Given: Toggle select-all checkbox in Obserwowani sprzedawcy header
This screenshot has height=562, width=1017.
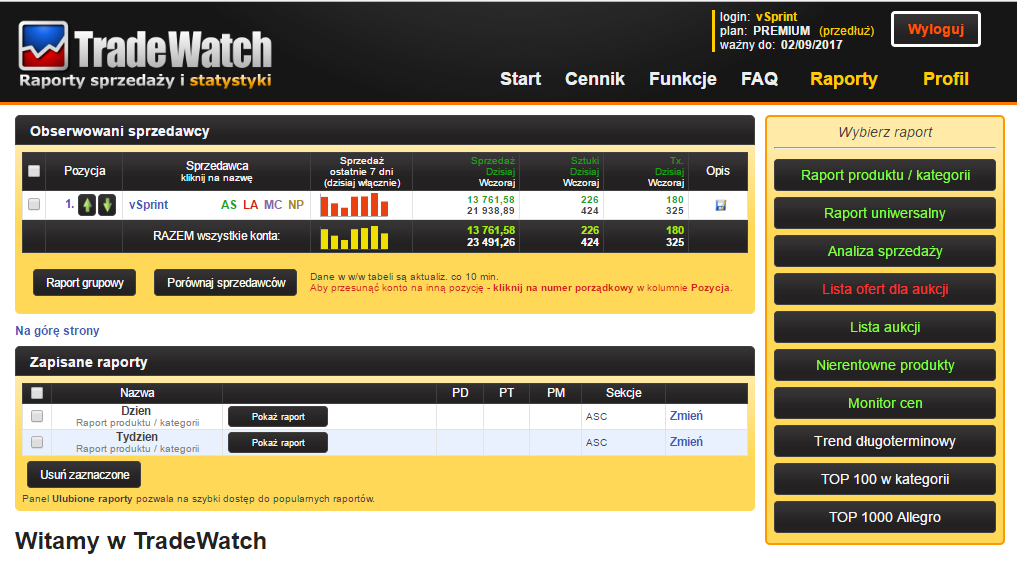Looking at the screenshot, I should pos(34,171).
